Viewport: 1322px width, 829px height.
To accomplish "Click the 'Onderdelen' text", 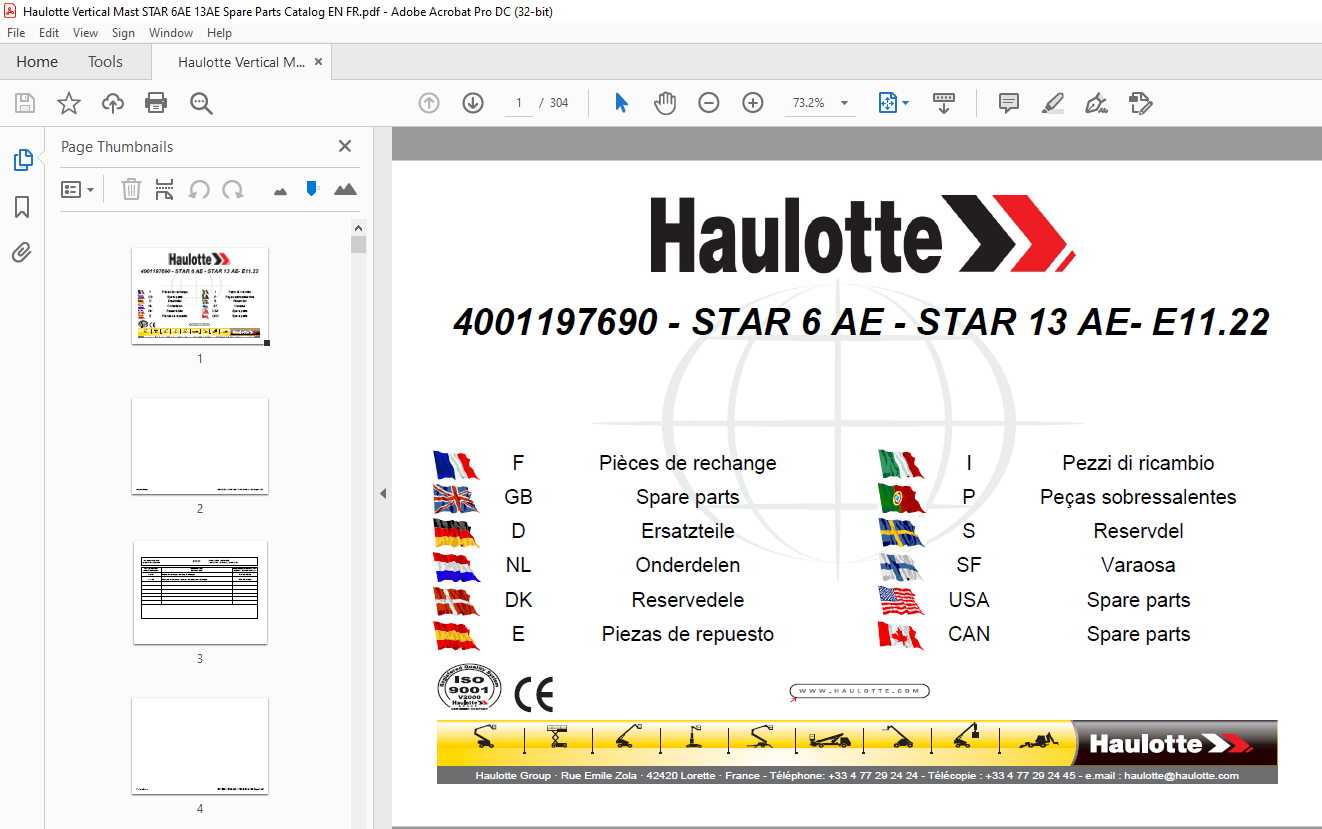I will point(688,565).
